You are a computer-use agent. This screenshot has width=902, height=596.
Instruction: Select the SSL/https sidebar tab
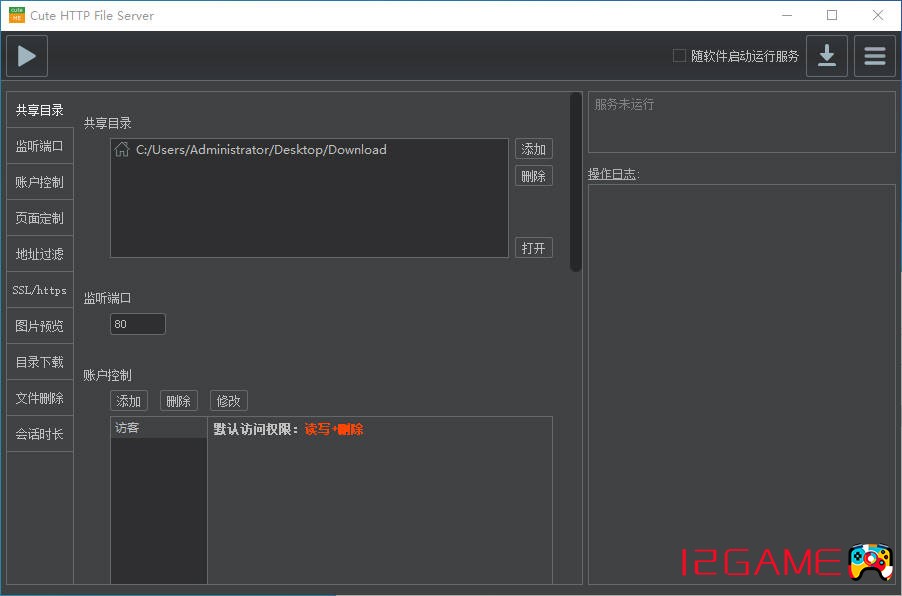pyautogui.click(x=40, y=290)
